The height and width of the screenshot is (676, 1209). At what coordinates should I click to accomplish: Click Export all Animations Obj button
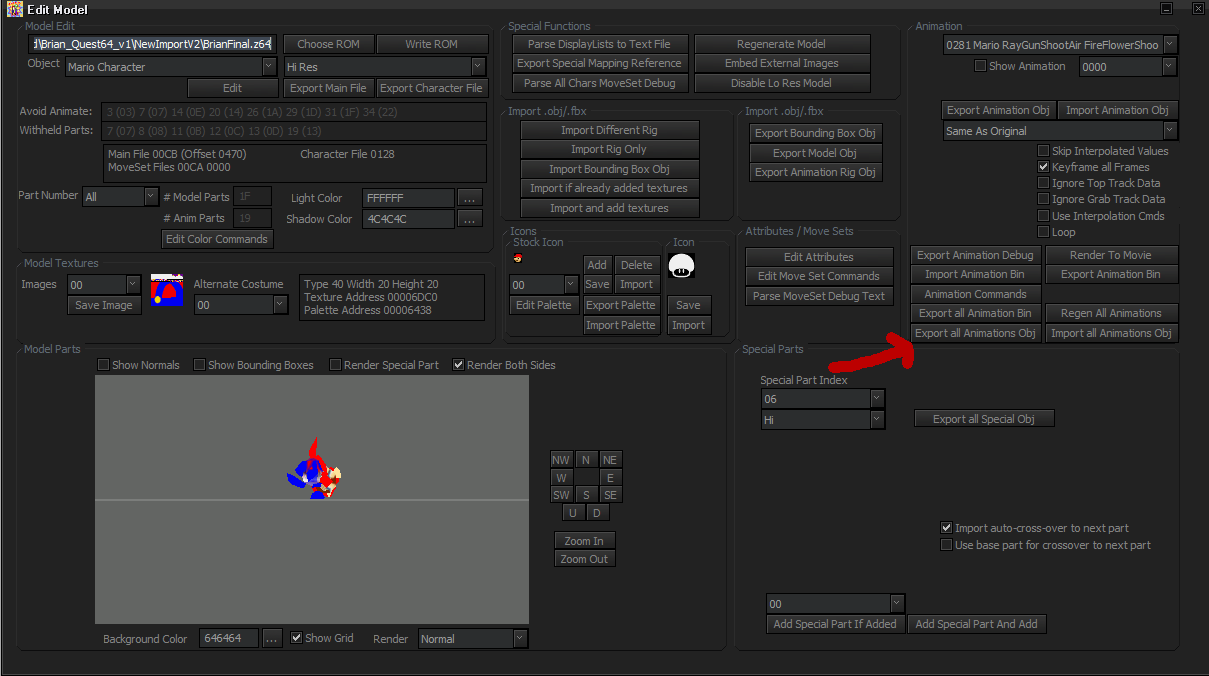click(x=976, y=333)
